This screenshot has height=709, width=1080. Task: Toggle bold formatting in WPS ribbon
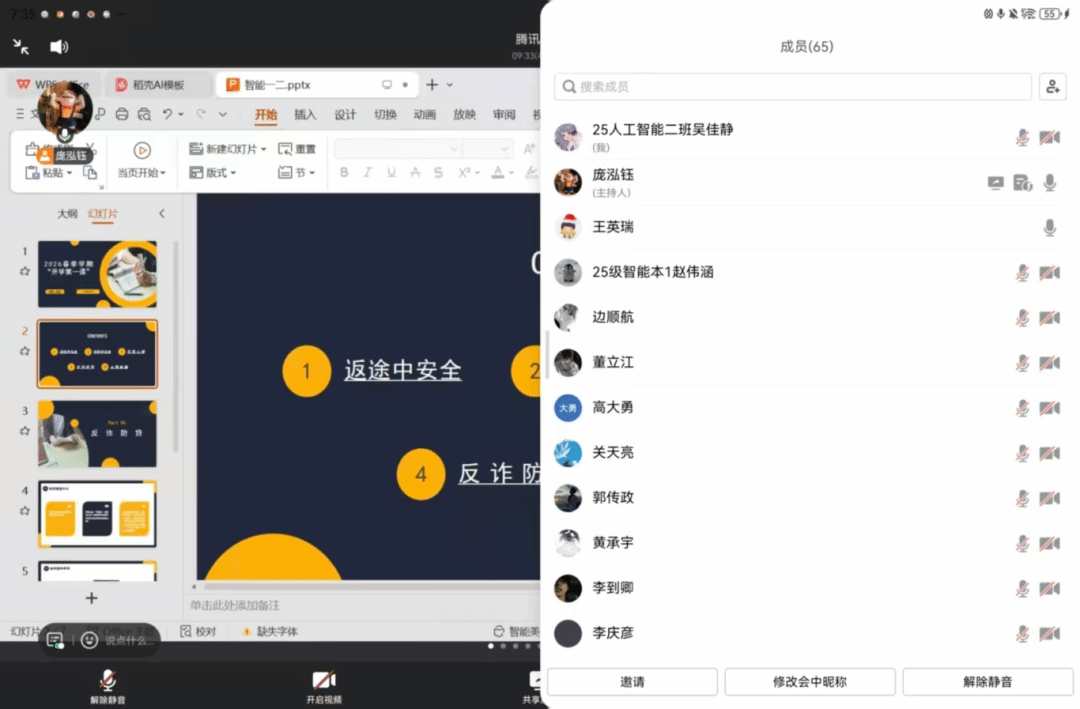coord(344,173)
